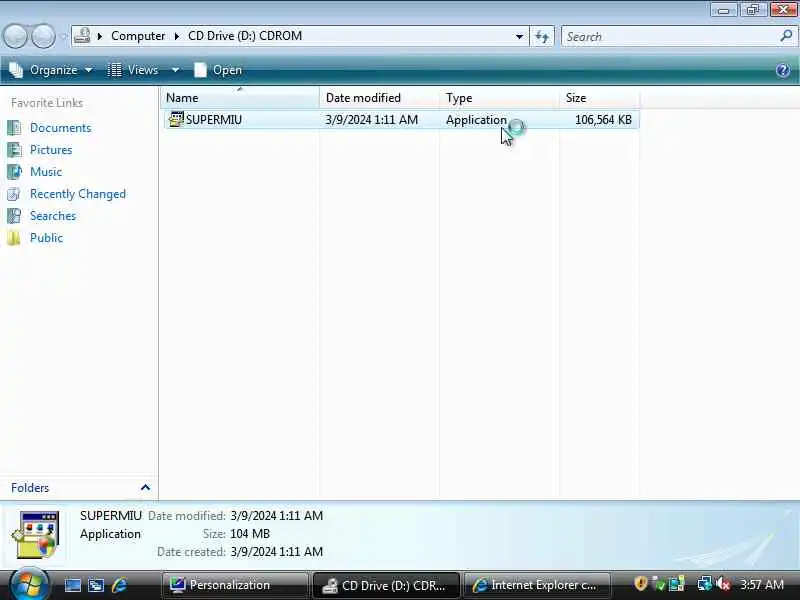Image resolution: width=800 pixels, height=600 pixels.
Task: Click the 106,564 KB size cell
Action: (x=603, y=119)
